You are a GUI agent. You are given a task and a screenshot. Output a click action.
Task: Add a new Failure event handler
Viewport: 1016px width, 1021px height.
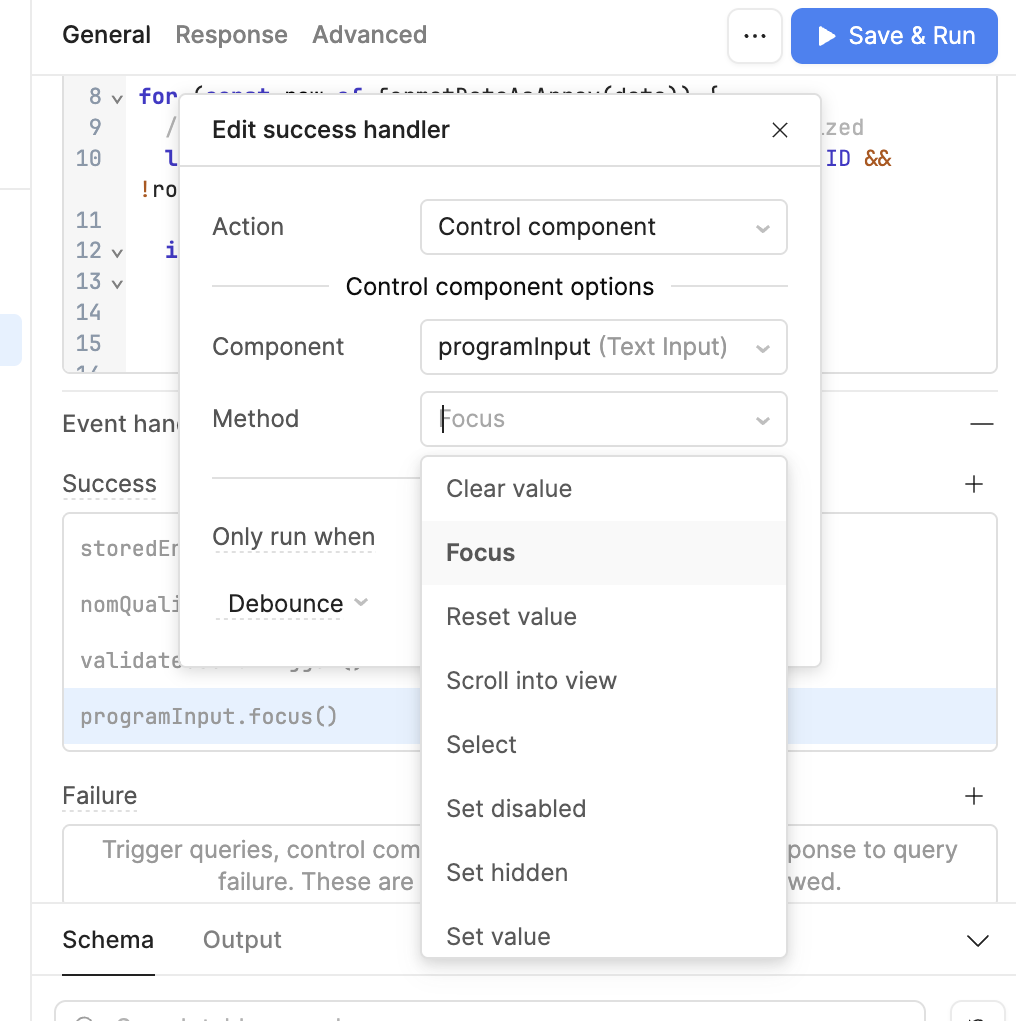974,796
